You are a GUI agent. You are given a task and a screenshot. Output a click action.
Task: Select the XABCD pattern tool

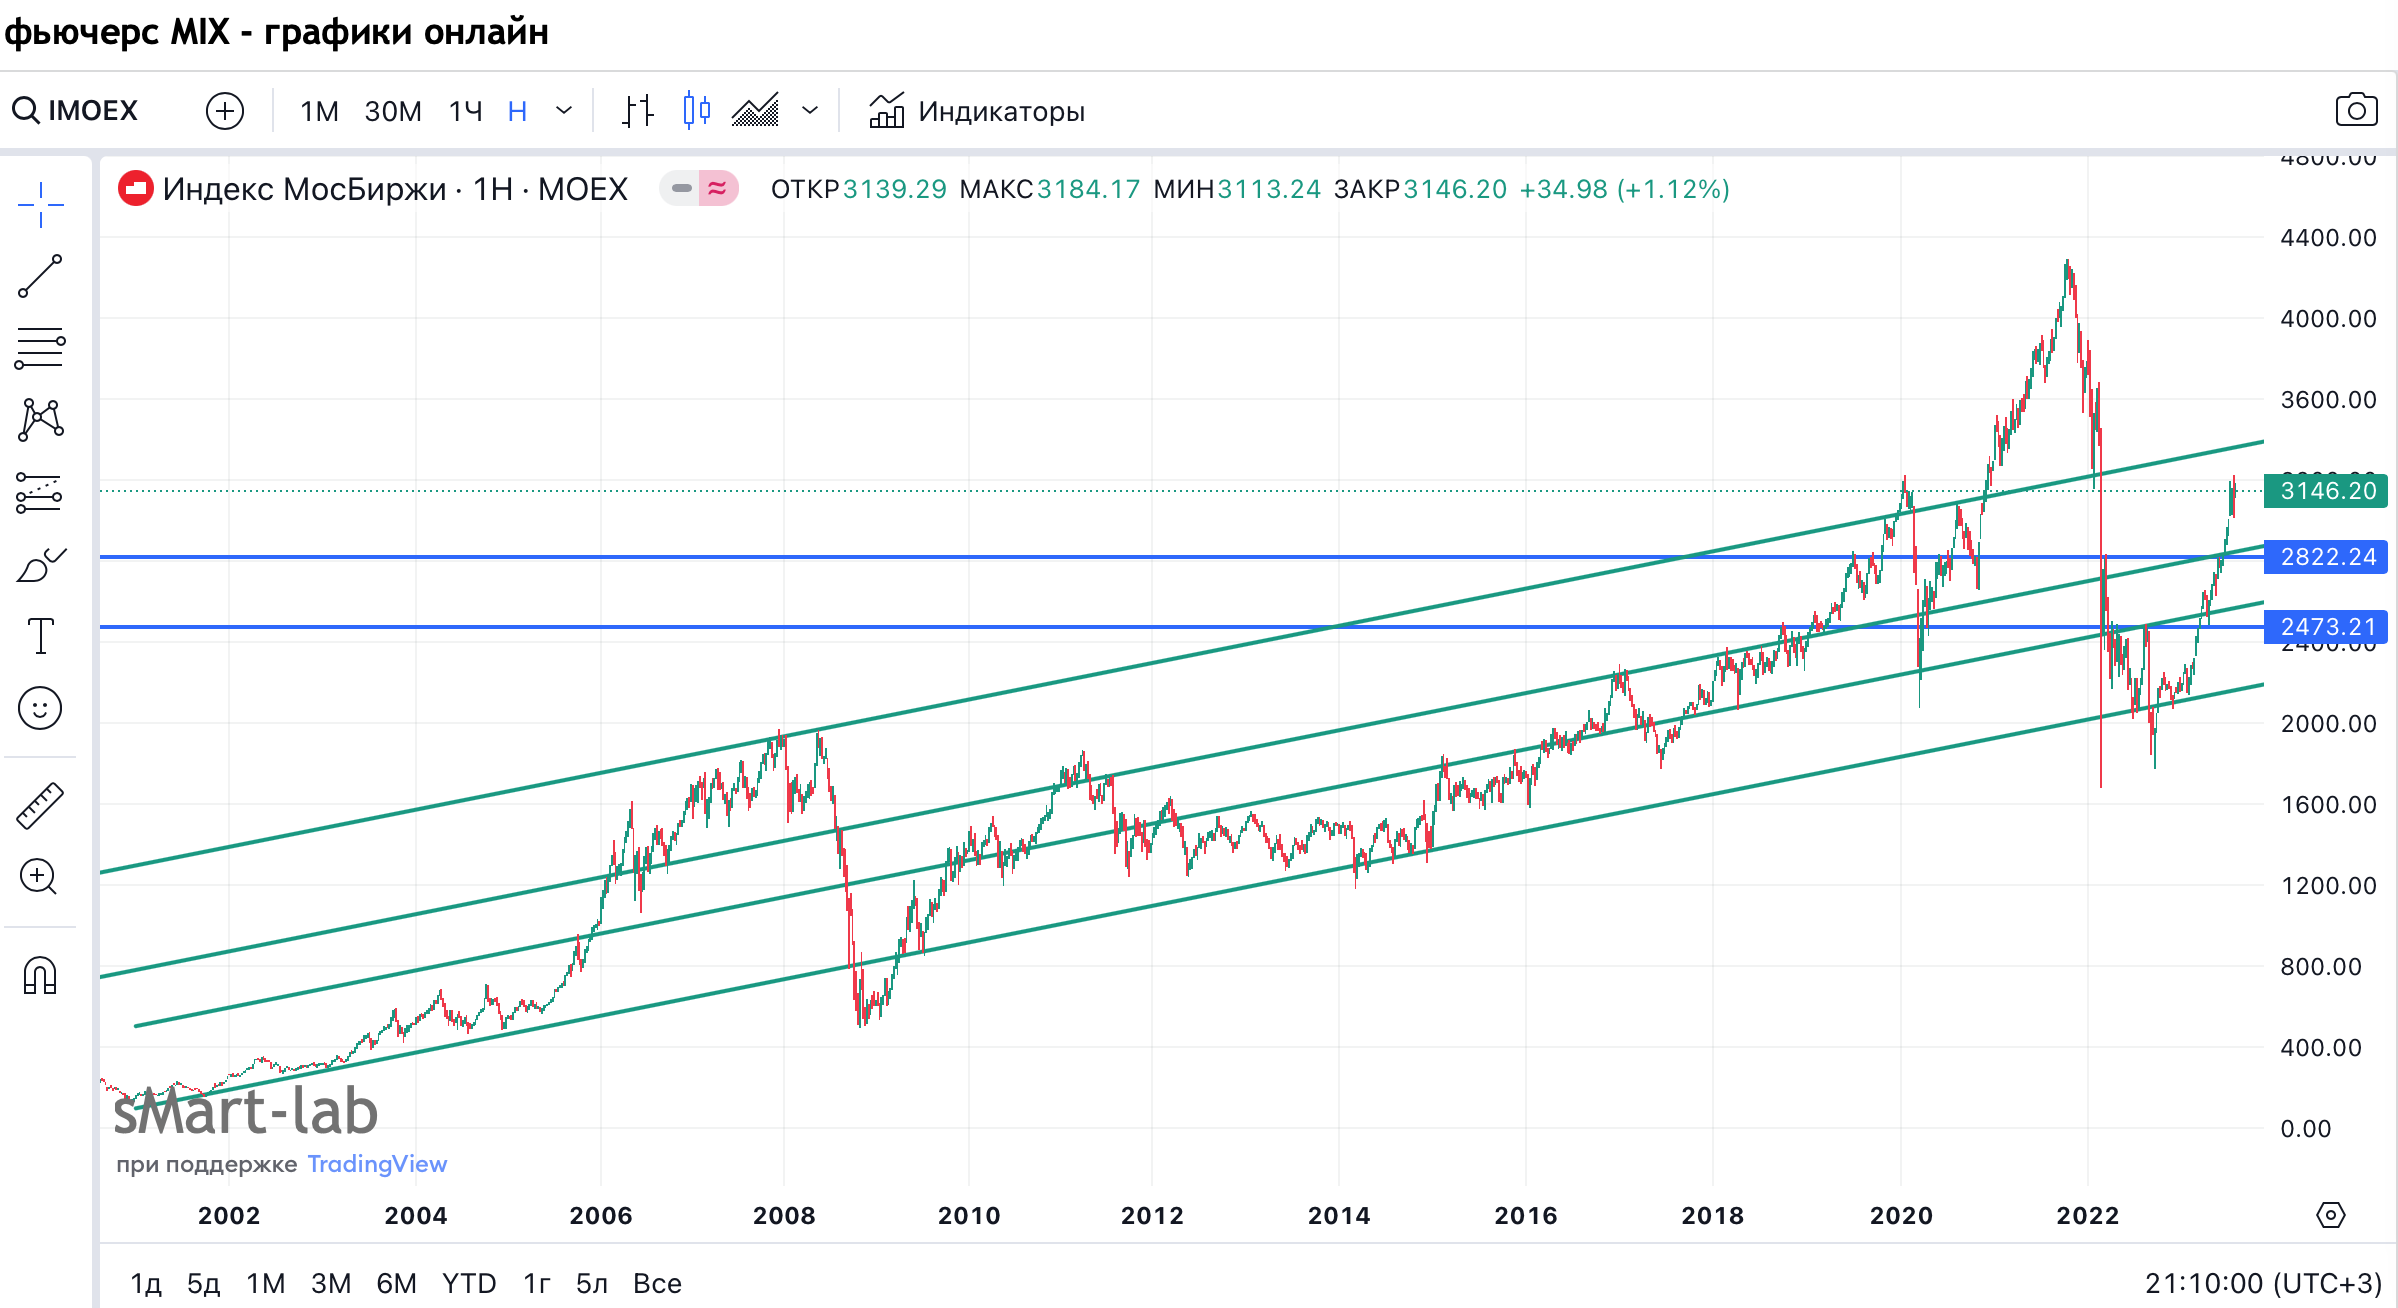click(x=40, y=420)
